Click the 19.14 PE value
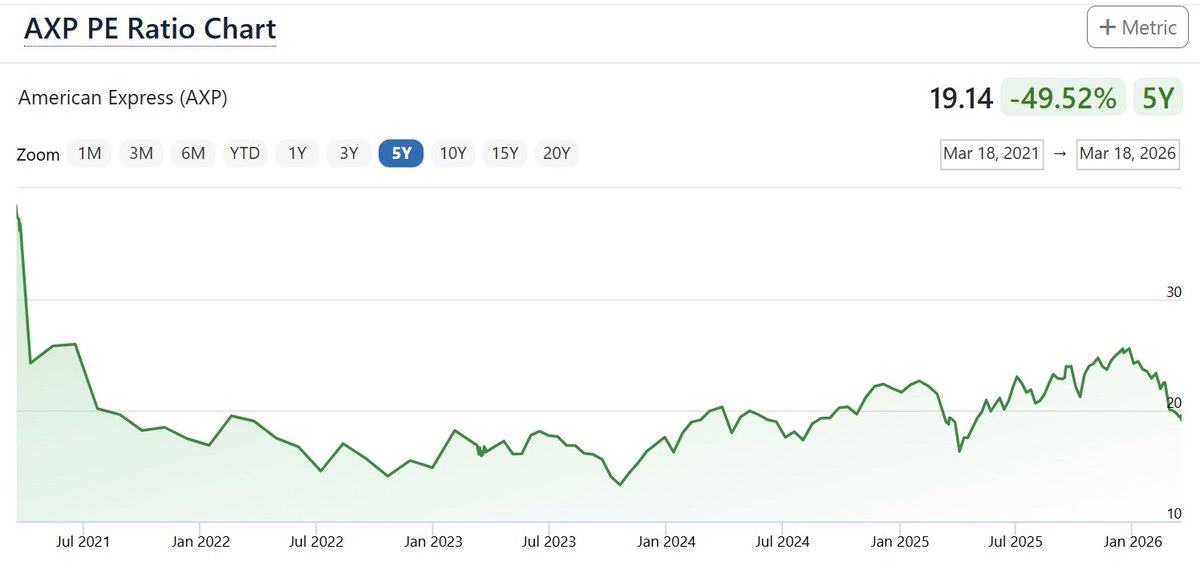Image resolution: width=1200 pixels, height=578 pixels. pyautogui.click(x=961, y=98)
